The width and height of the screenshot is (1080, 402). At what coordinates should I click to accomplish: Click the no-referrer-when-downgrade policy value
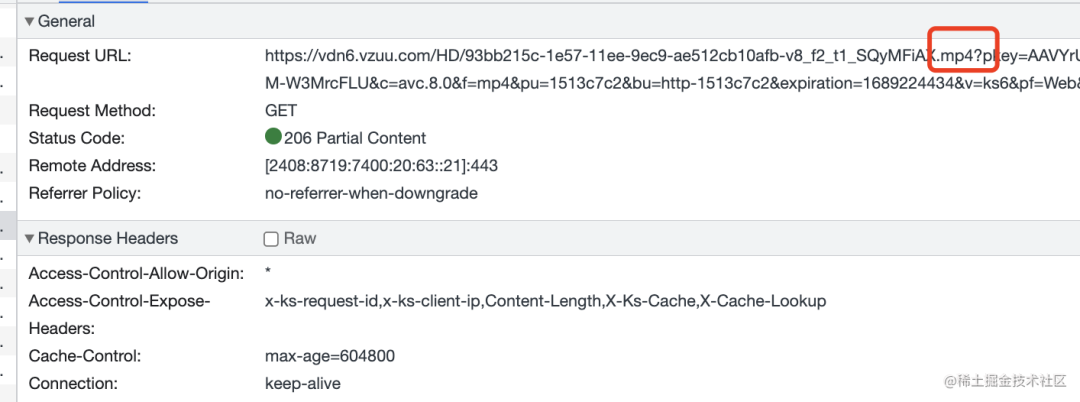[x=371, y=193]
